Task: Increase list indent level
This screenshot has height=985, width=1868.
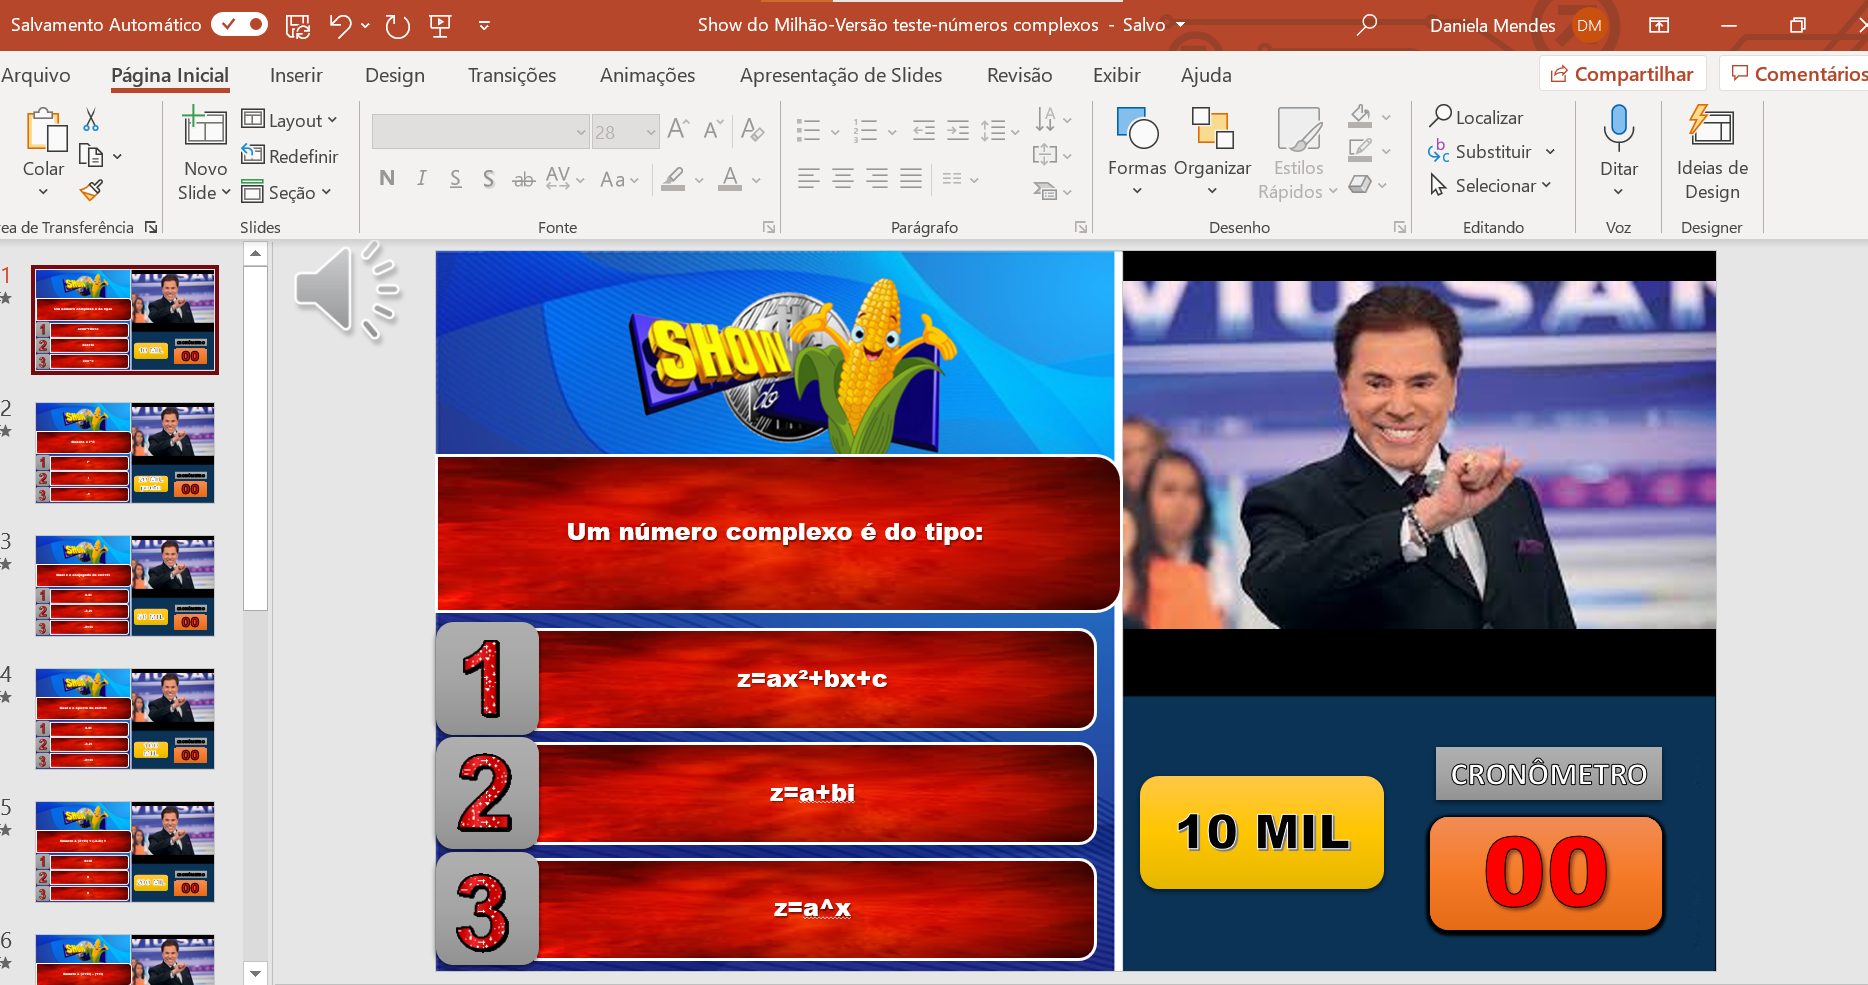Action: [x=958, y=130]
